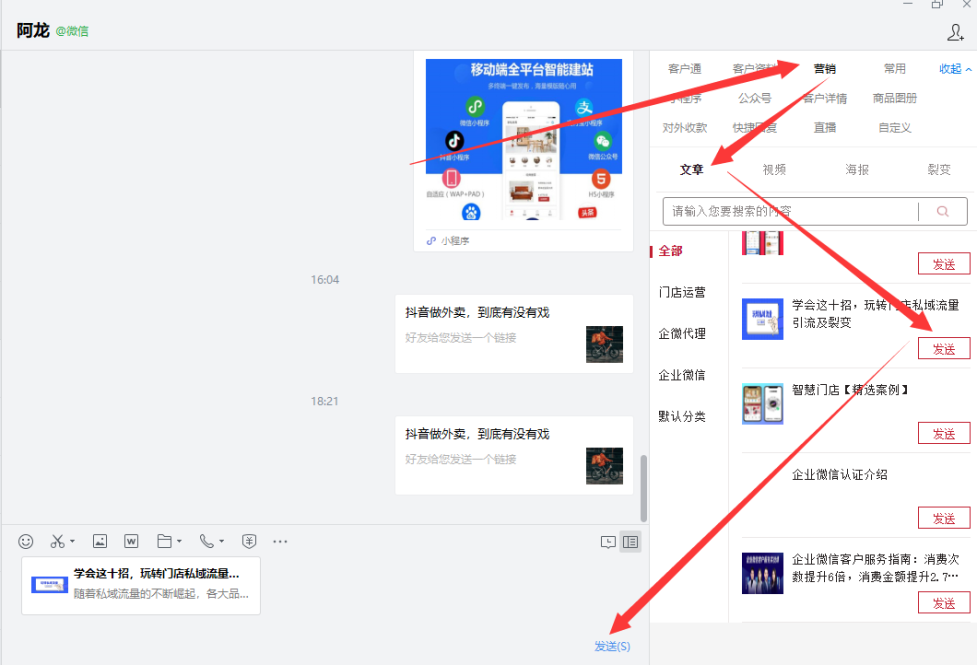The image size is (977, 665).
Task: Open the emoji picker in chat toolbar
Action: [26, 541]
